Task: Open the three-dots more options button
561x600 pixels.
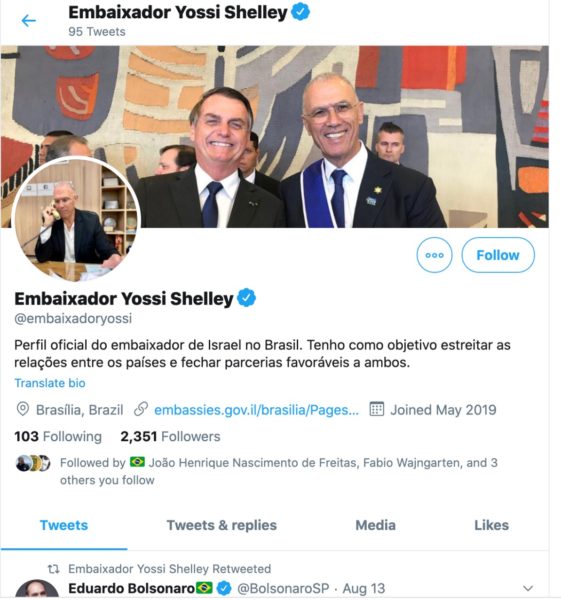Action: coord(434,255)
